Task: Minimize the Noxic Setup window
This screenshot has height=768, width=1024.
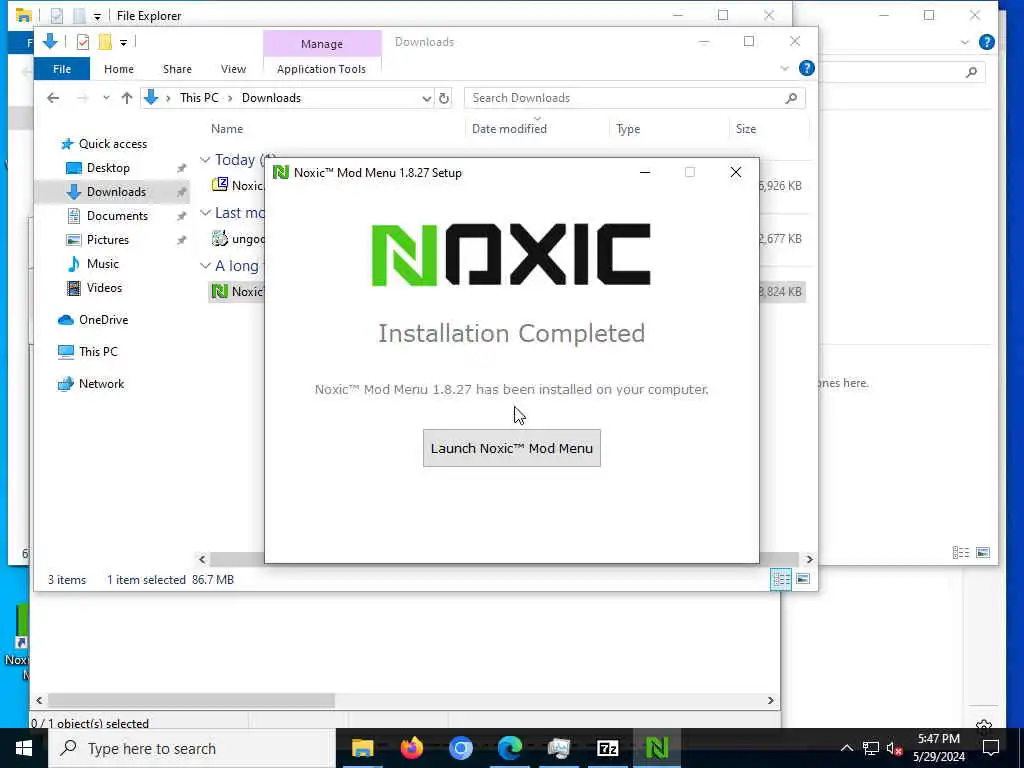Action: (x=645, y=172)
